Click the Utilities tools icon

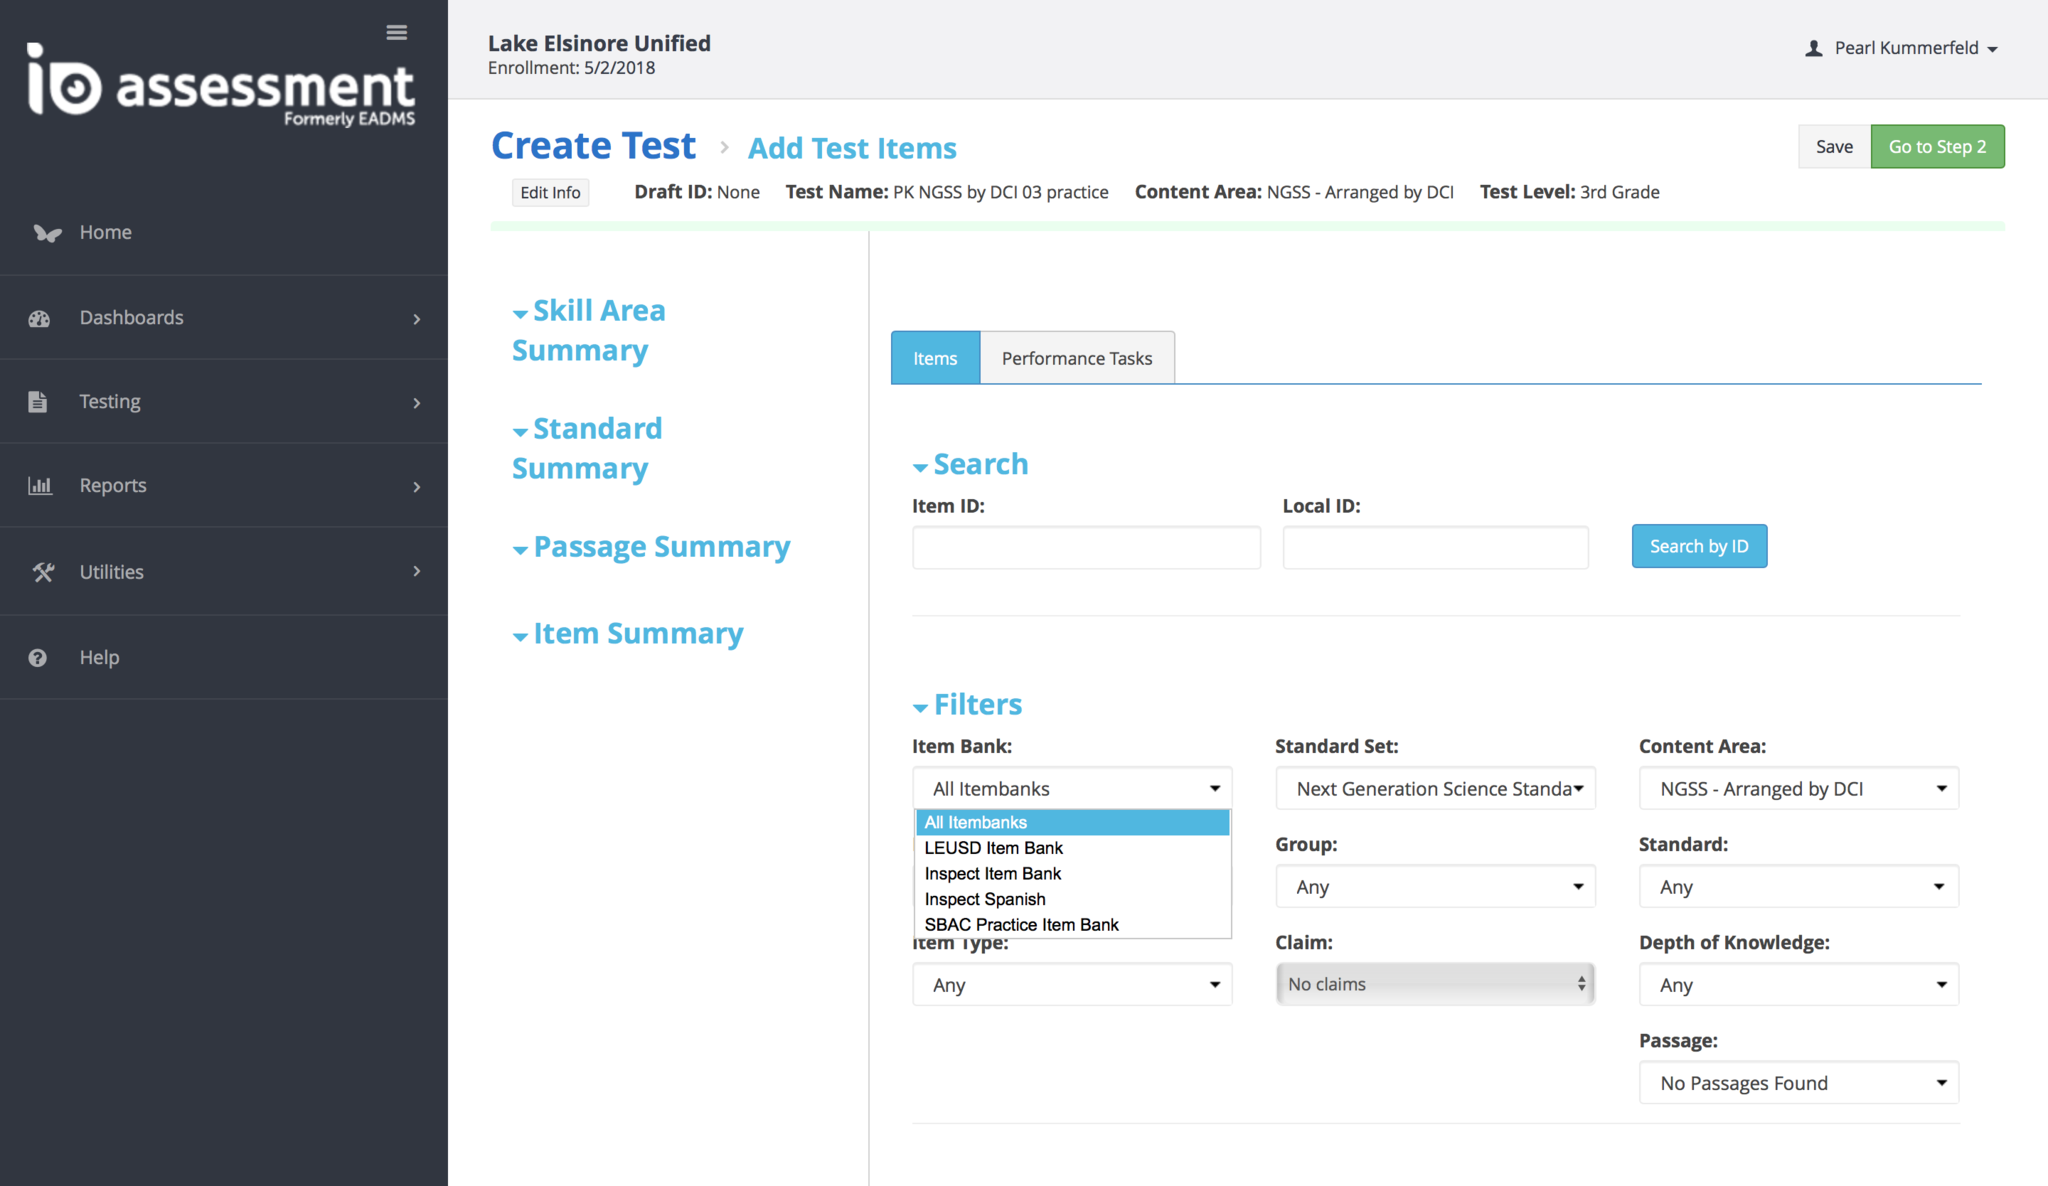(42, 572)
